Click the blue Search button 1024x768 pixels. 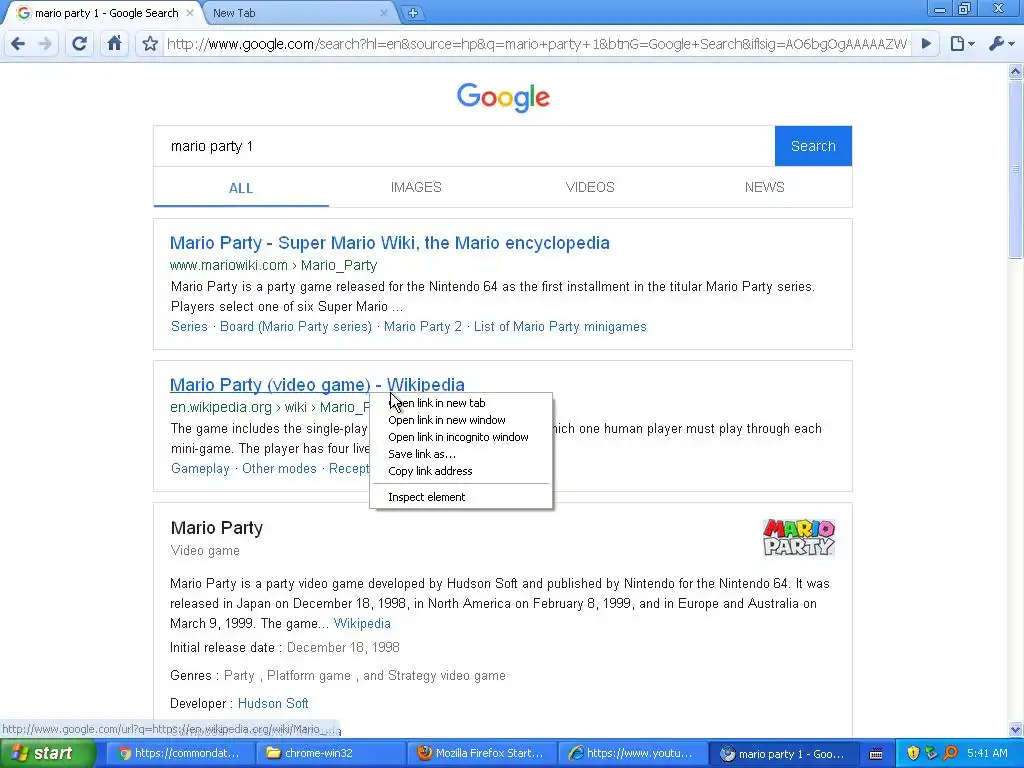click(813, 146)
